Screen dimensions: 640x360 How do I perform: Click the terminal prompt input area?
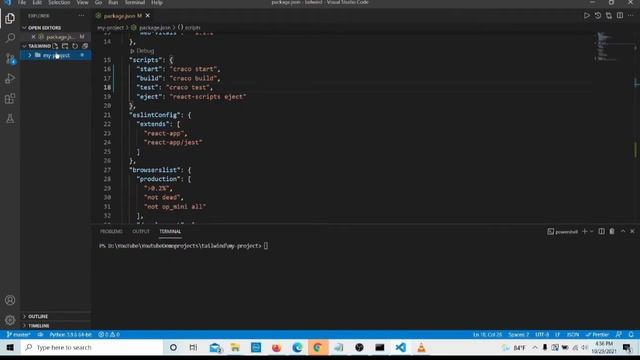(x=266, y=246)
